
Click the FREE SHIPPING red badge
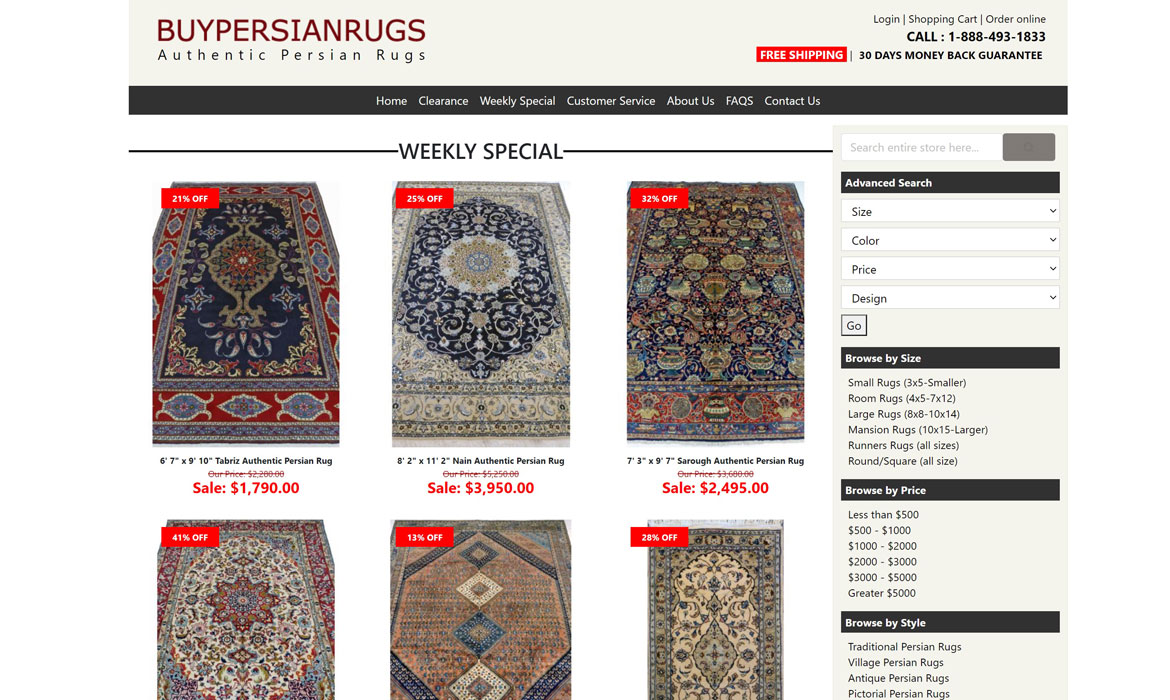pos(801,54)
